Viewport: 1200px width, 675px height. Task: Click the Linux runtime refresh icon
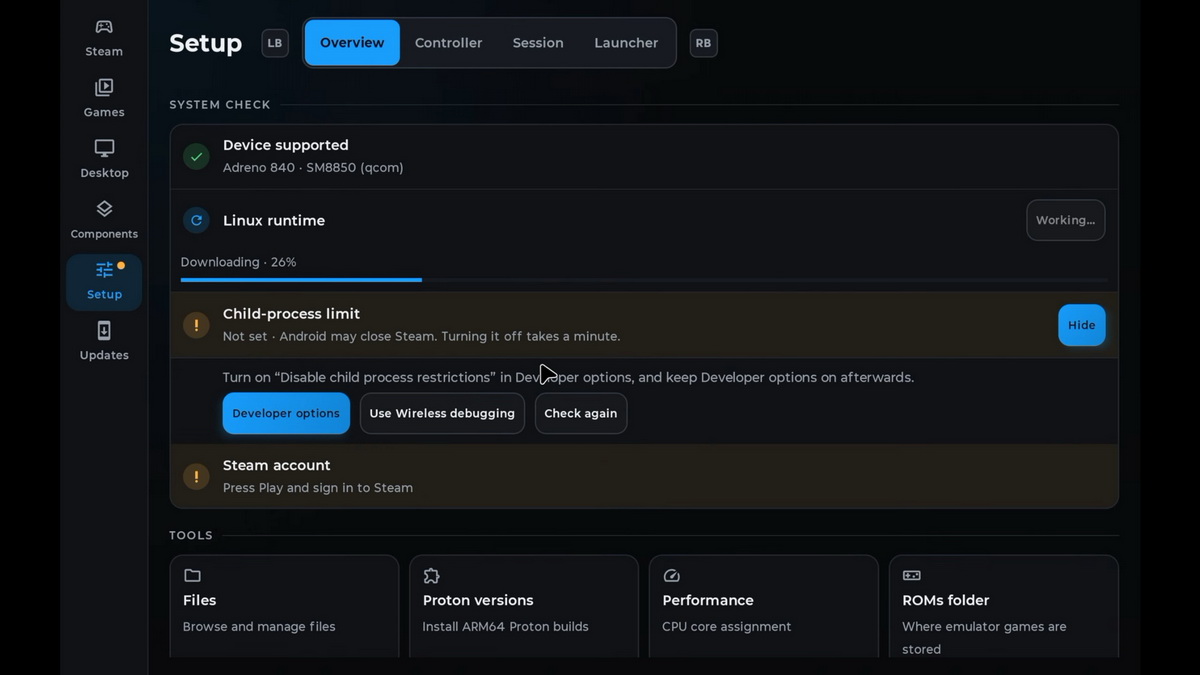click(196, 220)
